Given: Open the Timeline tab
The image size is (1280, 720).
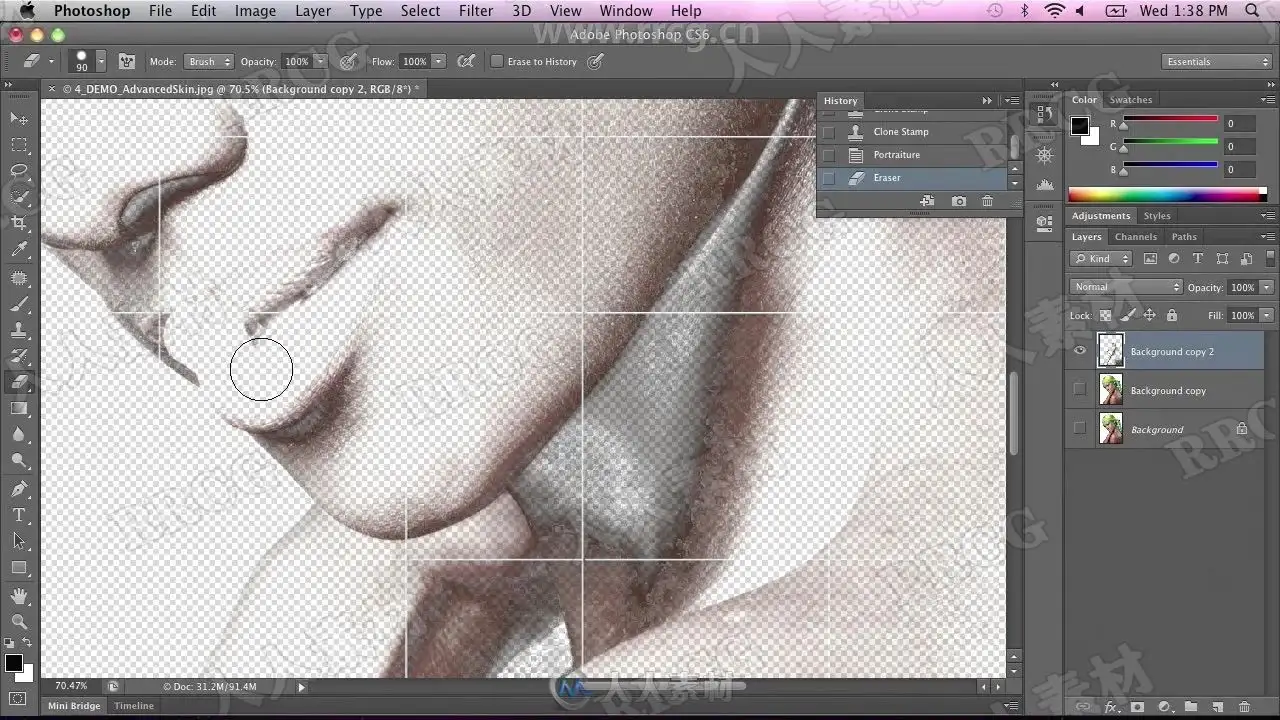Looking at the screenshot, I should pyautogui.click(x=134, y=706).
